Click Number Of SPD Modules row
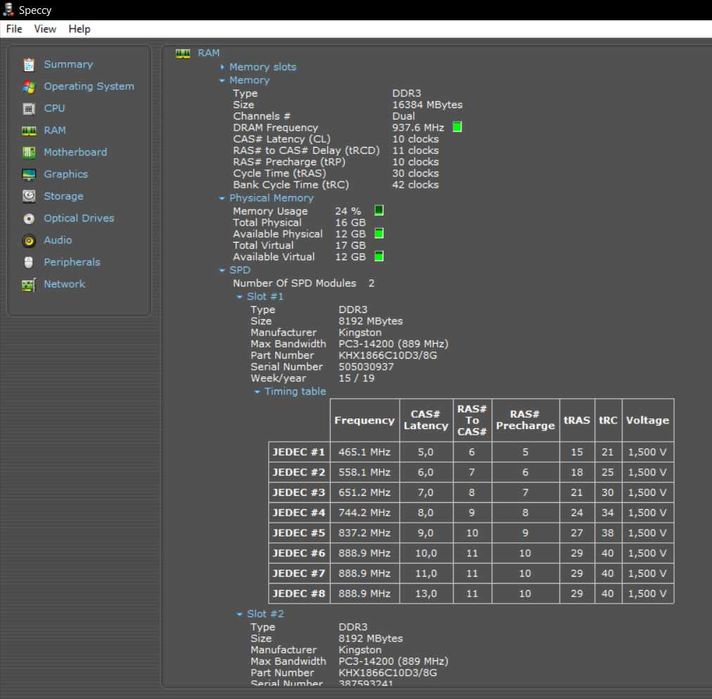 click(x=304, y=283)
